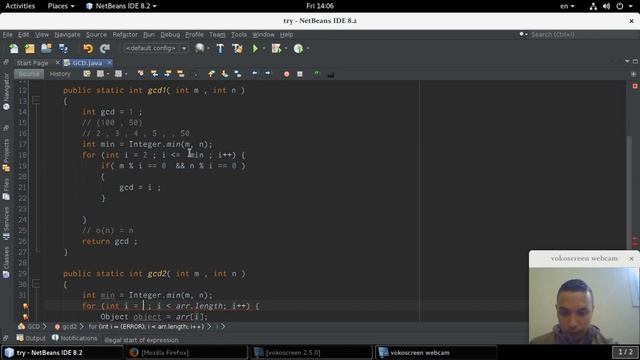Click the New Project icon
This screenshot has height=360, width=640.
coord(30,49)
